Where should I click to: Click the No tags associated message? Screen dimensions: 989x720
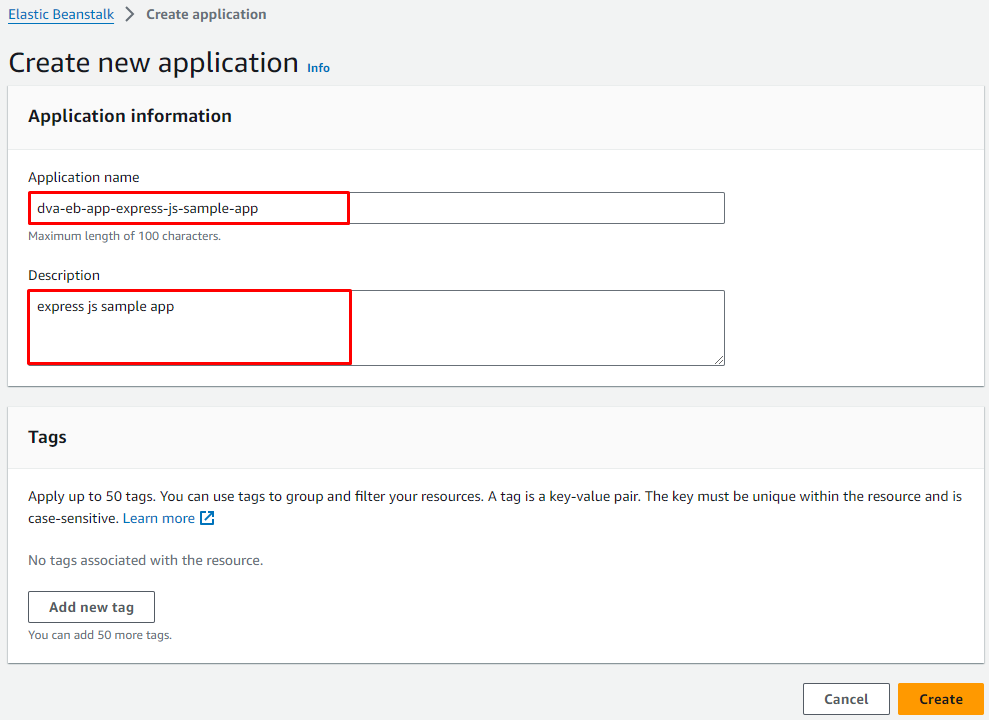(x=145, y=560)
